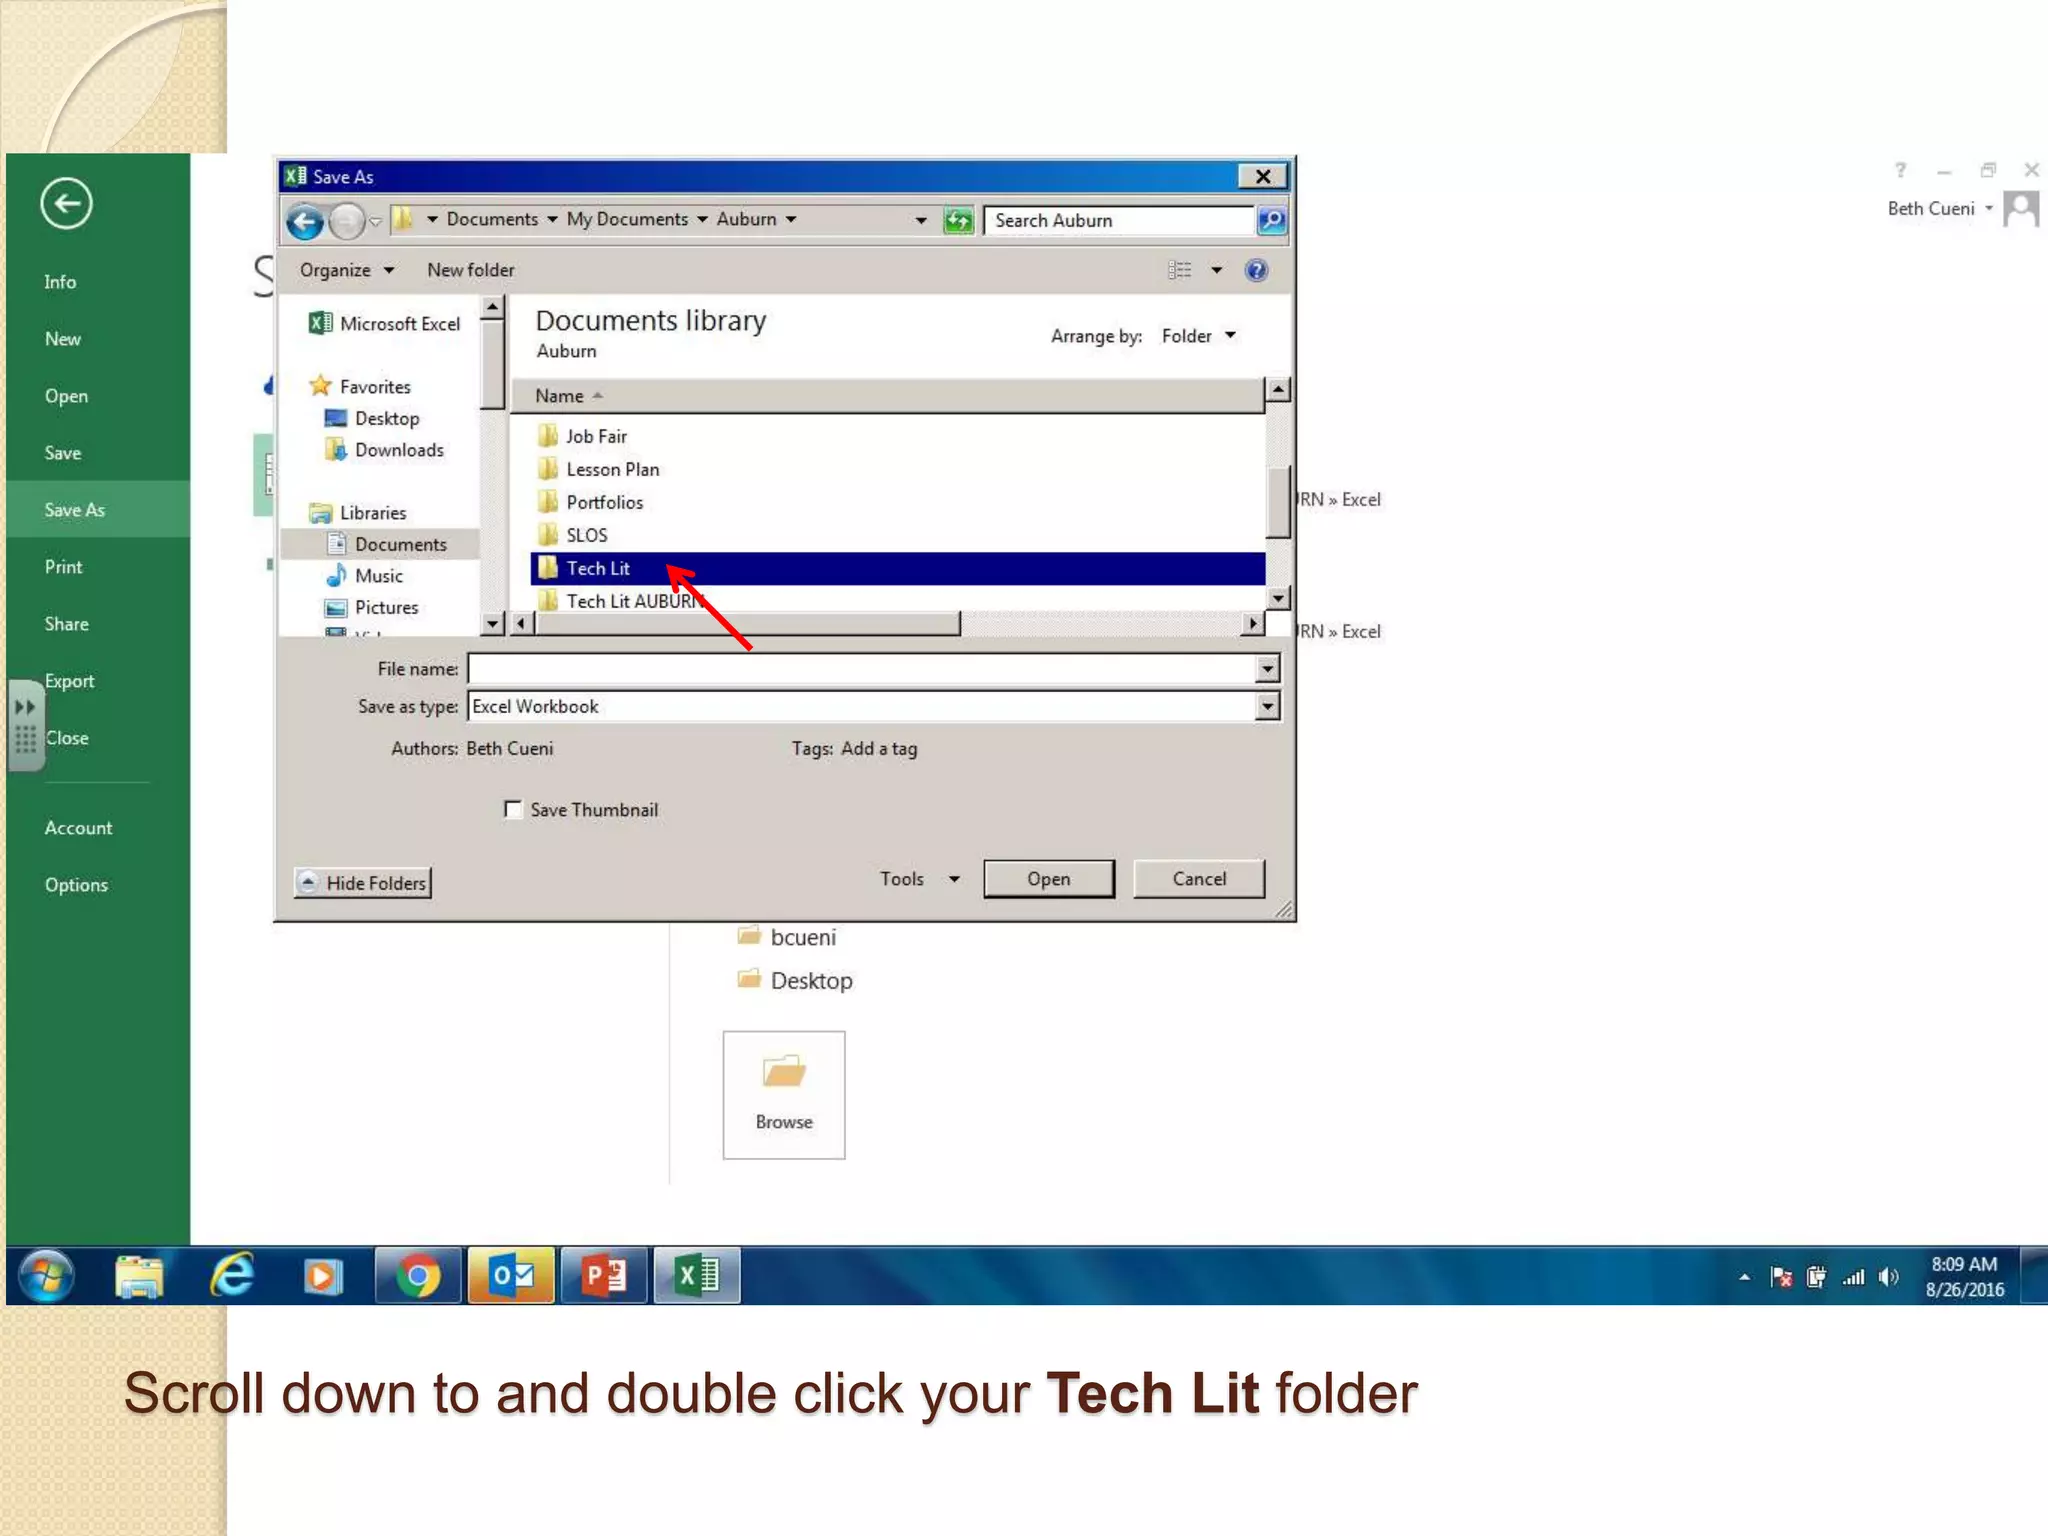Open the Documents breadcrumb dropdown arrow

(x=552, y=219)
